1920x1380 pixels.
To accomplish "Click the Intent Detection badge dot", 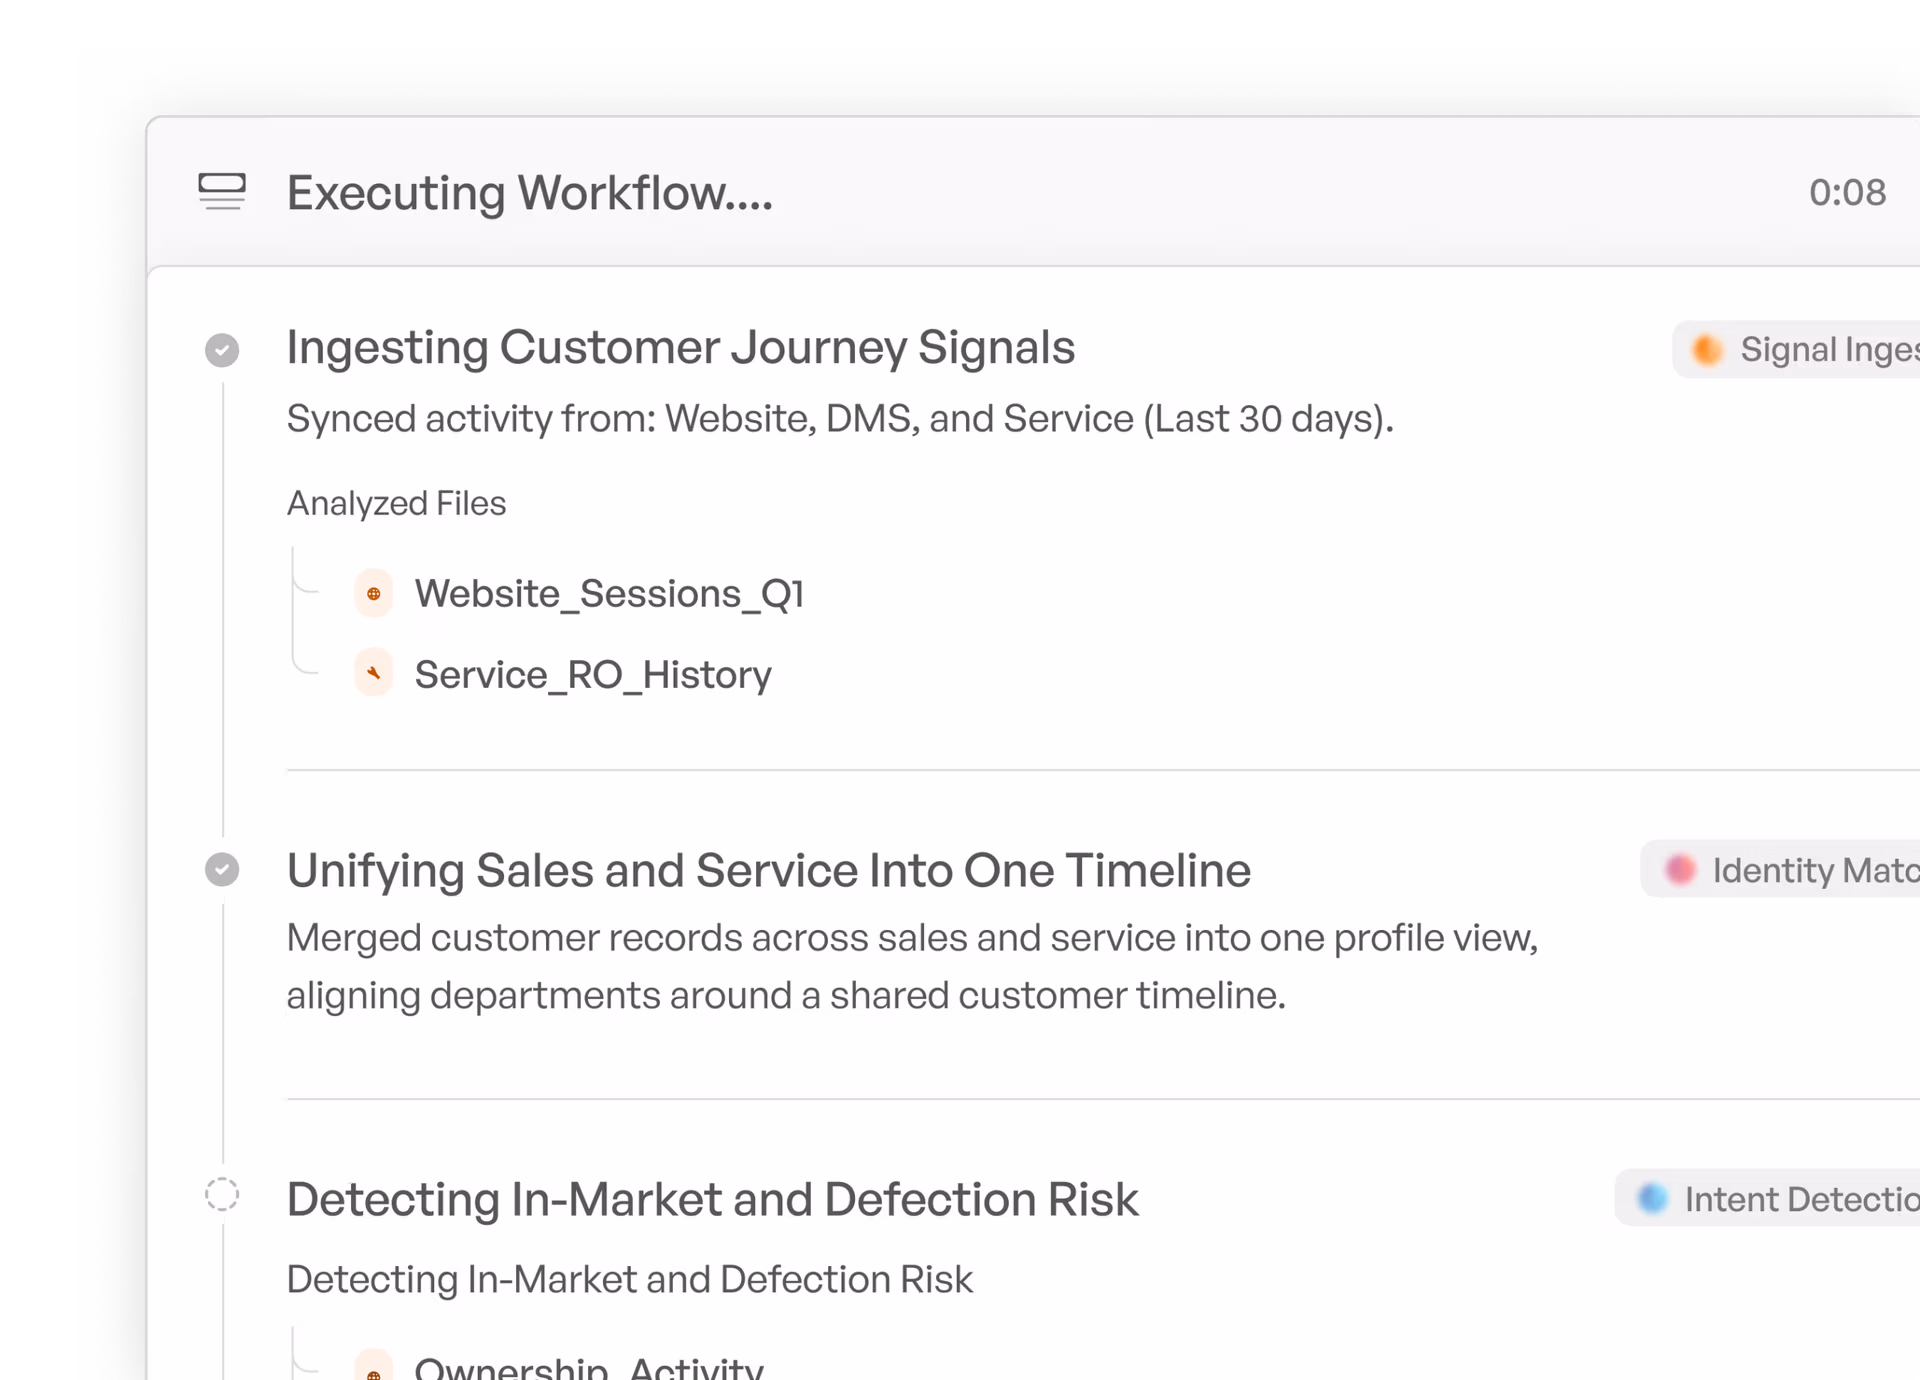I will [1651, 1198].
